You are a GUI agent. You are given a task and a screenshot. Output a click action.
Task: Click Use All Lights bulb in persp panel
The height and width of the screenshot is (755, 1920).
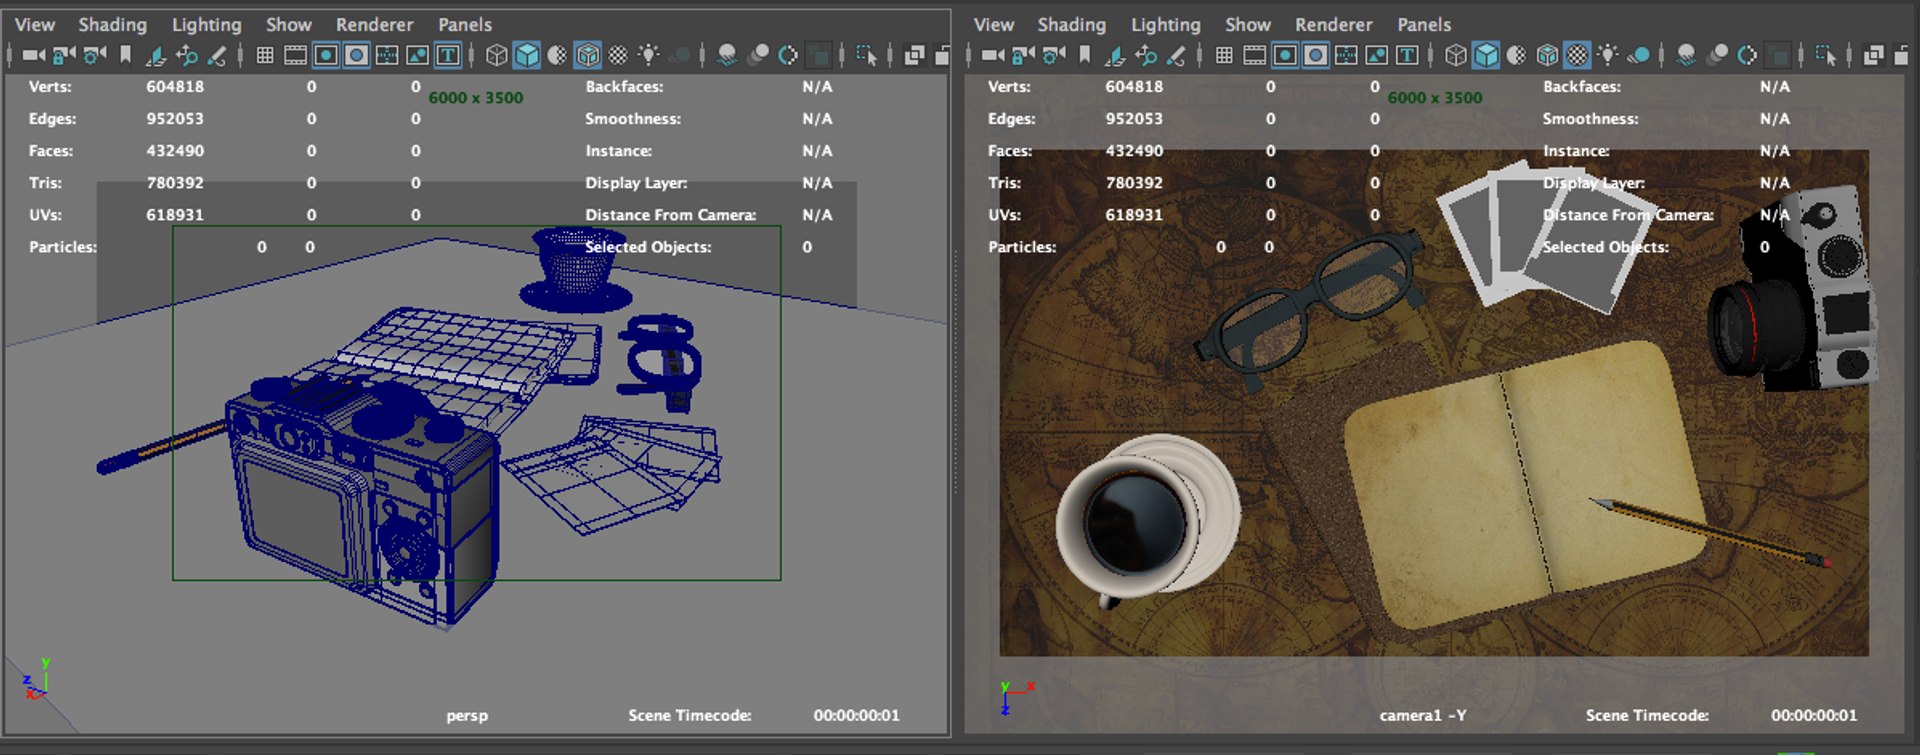[649, 55]
